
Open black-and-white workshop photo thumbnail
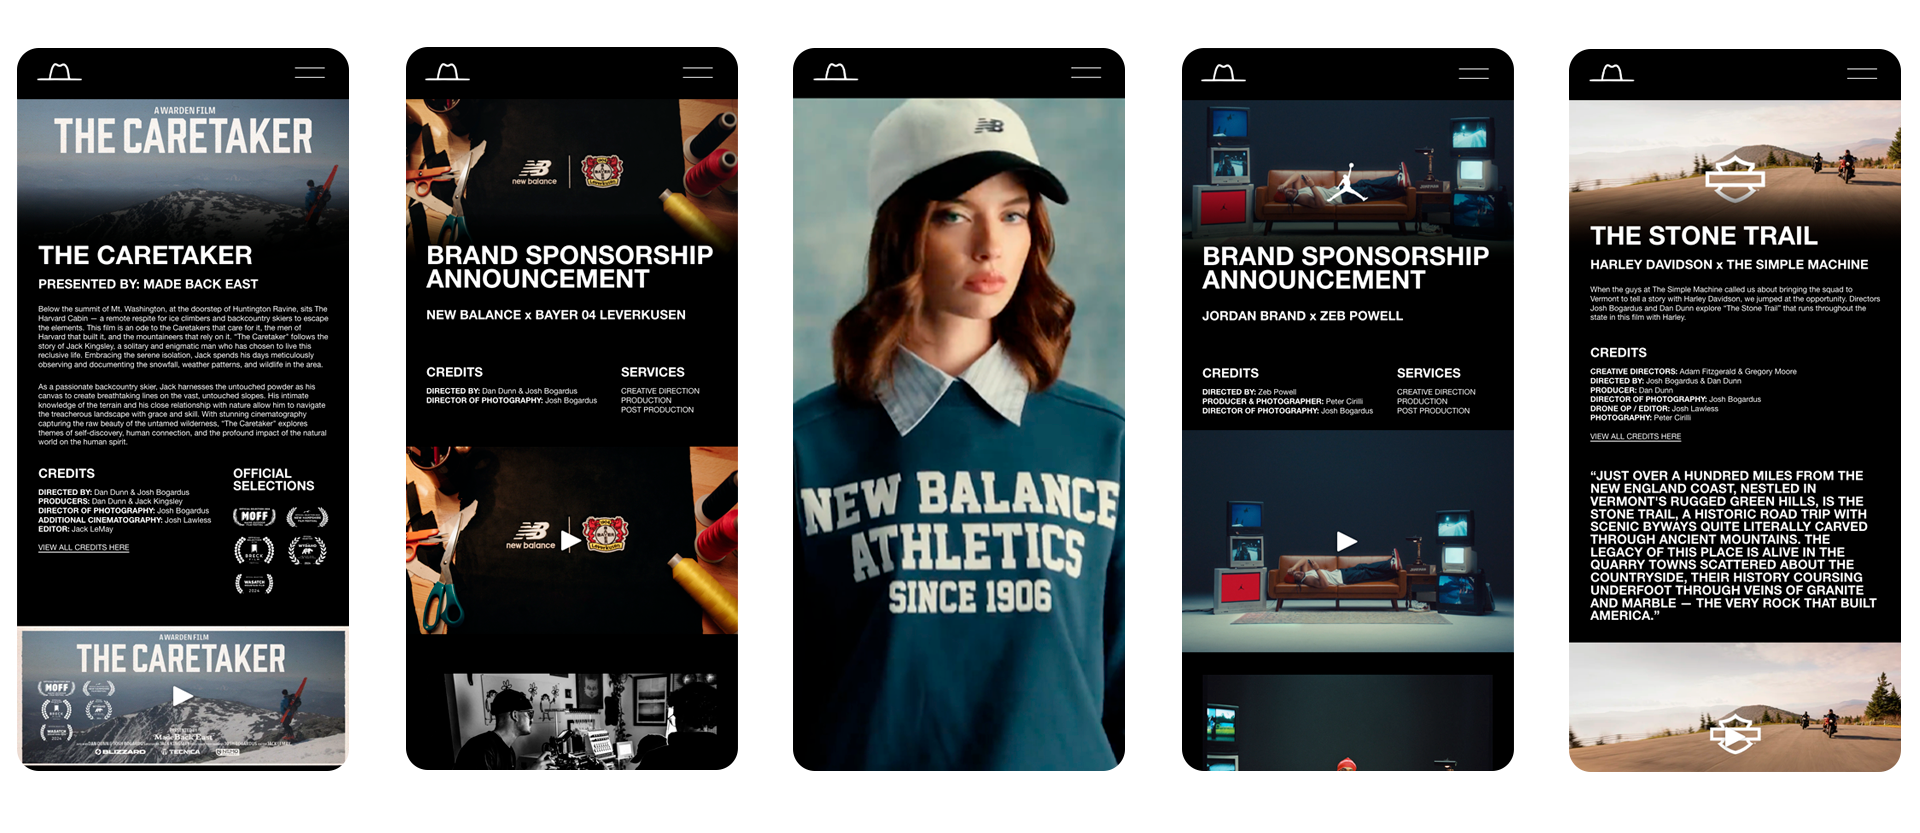pos(581,722)
